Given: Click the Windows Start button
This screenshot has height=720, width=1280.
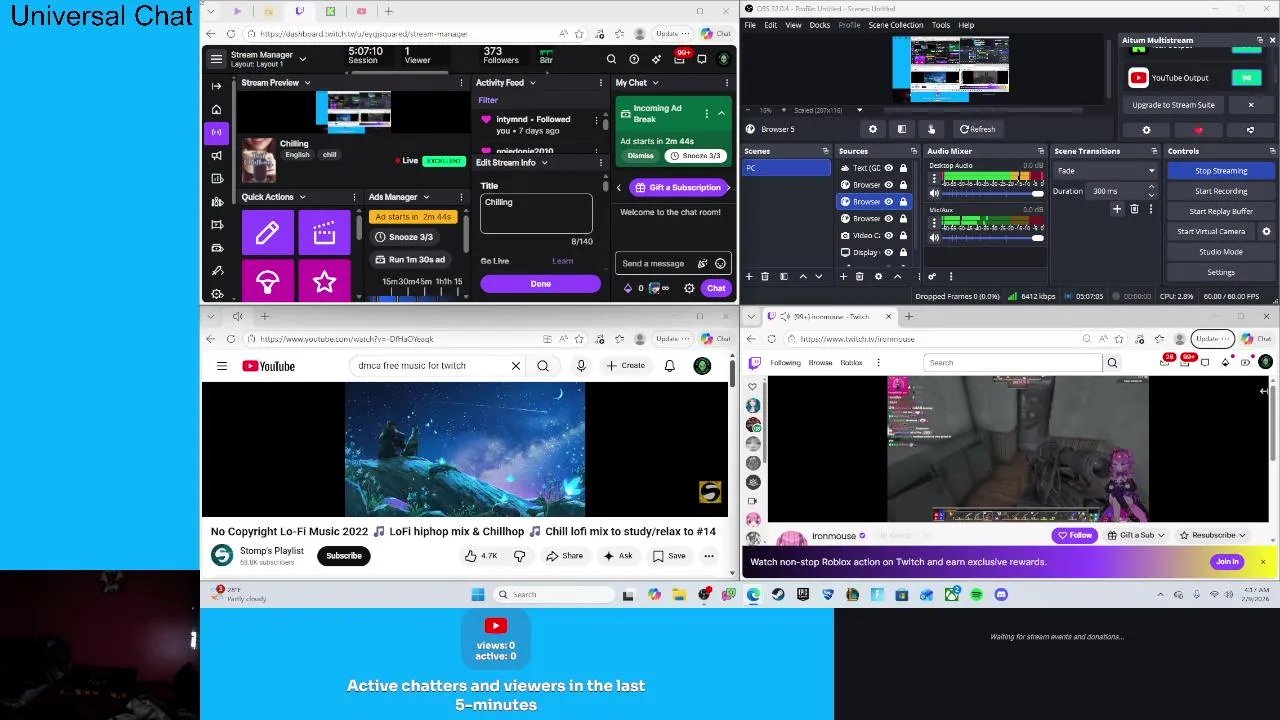Looking at the screenshot, I should click(478, 595).
